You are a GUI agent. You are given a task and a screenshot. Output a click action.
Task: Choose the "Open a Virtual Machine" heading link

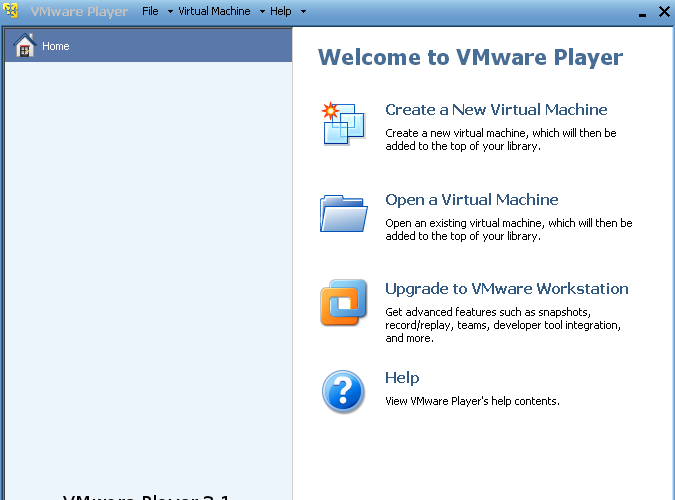(x=472, y=200)
